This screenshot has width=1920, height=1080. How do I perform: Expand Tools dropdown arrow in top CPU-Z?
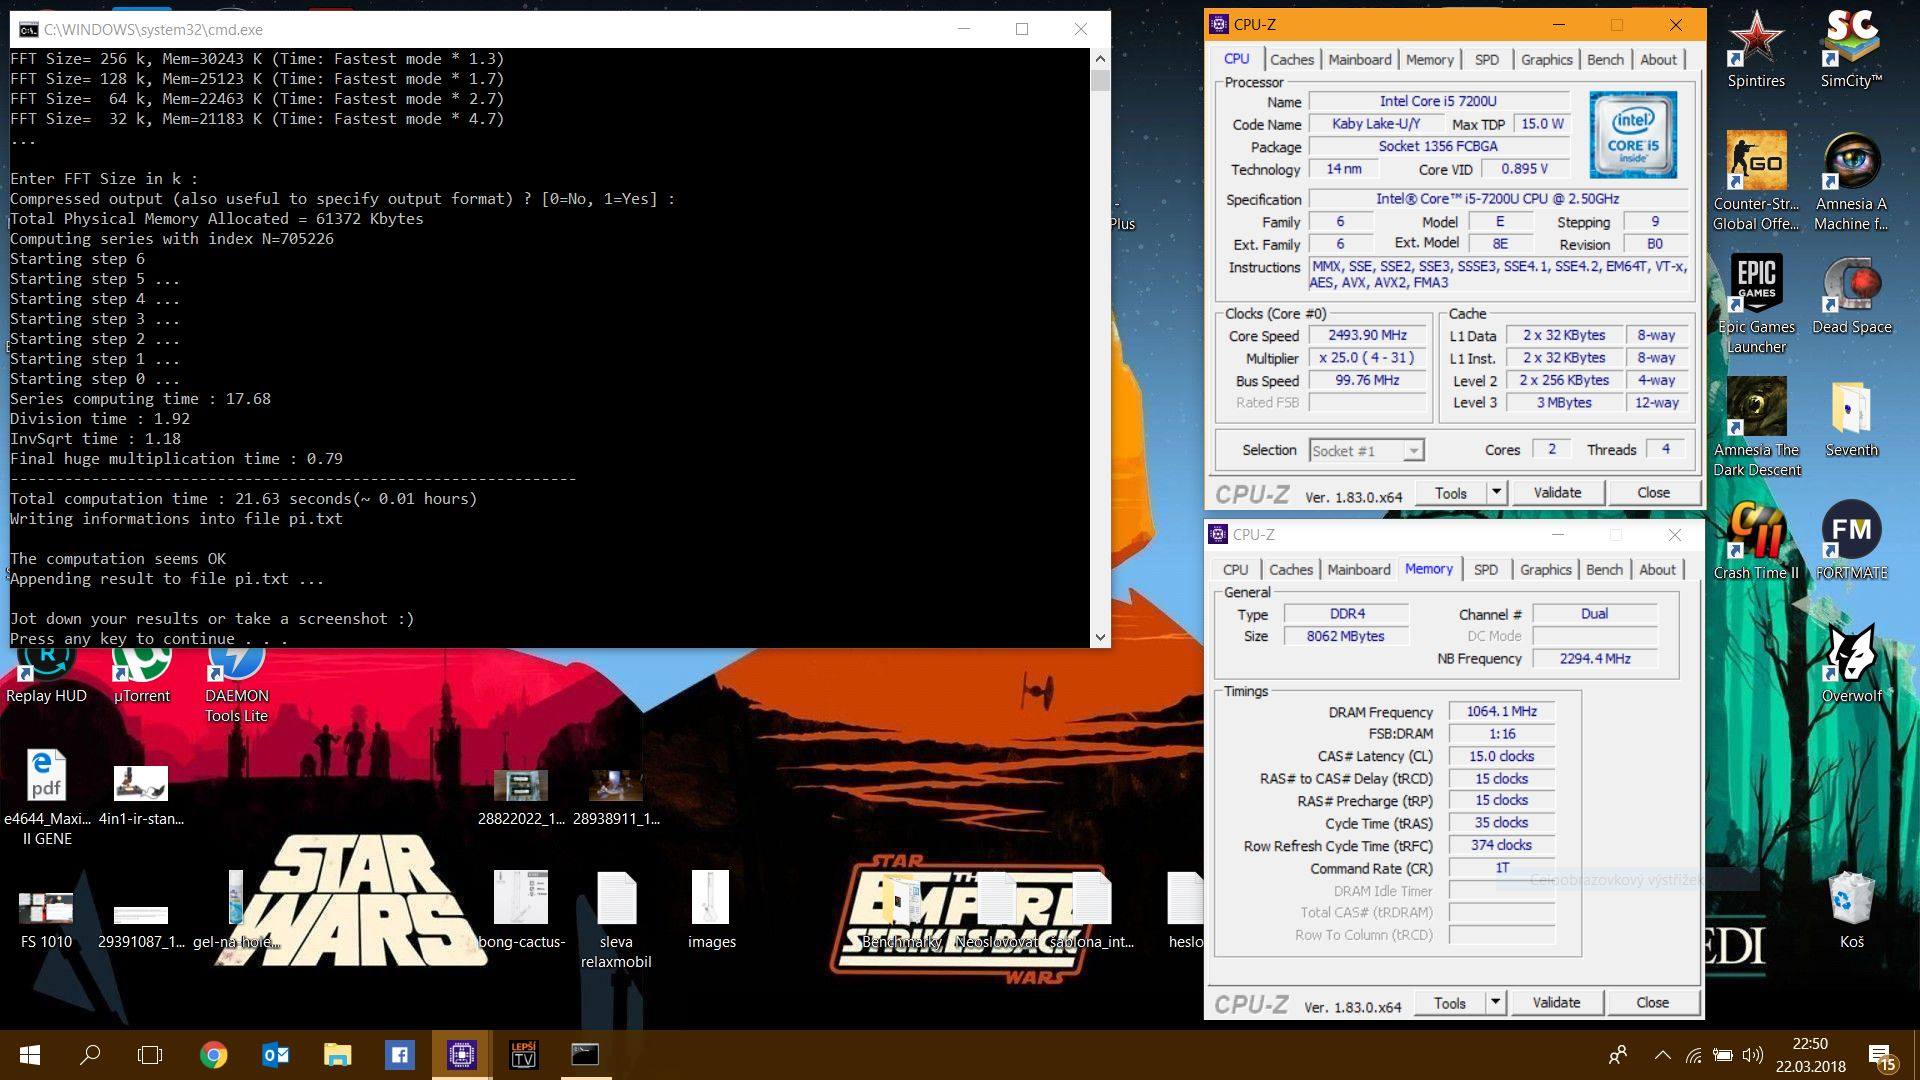point(1496,492)
